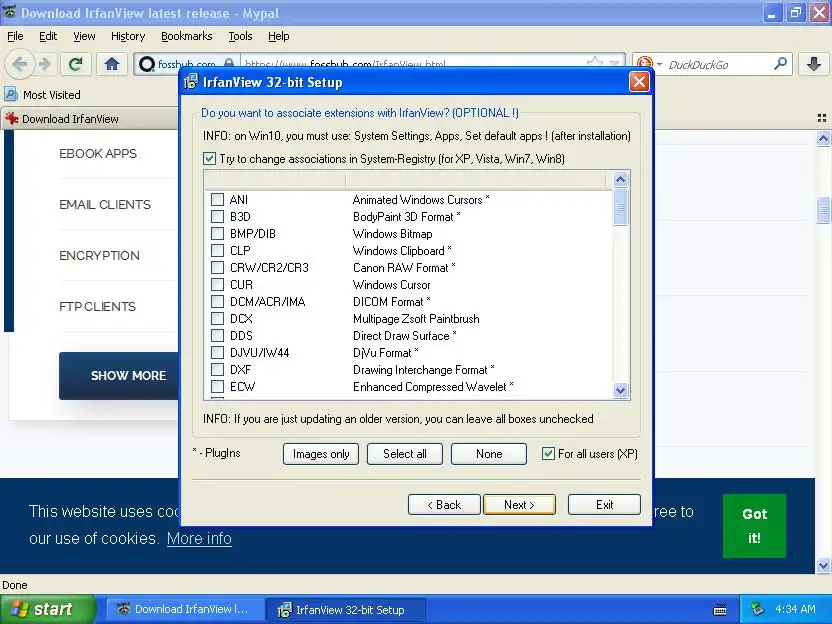The height and width of the screenshot is (624, 832).
Task: Click the browser page scrollbar thumb
Action: [823, 210]
